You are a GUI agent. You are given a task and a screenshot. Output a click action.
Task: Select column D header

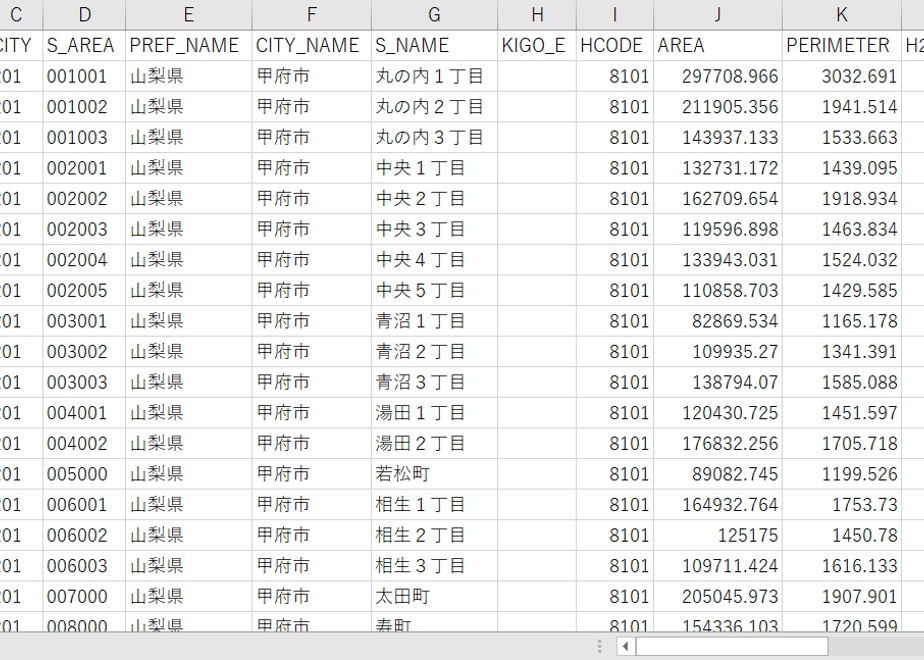coord(84,15)
